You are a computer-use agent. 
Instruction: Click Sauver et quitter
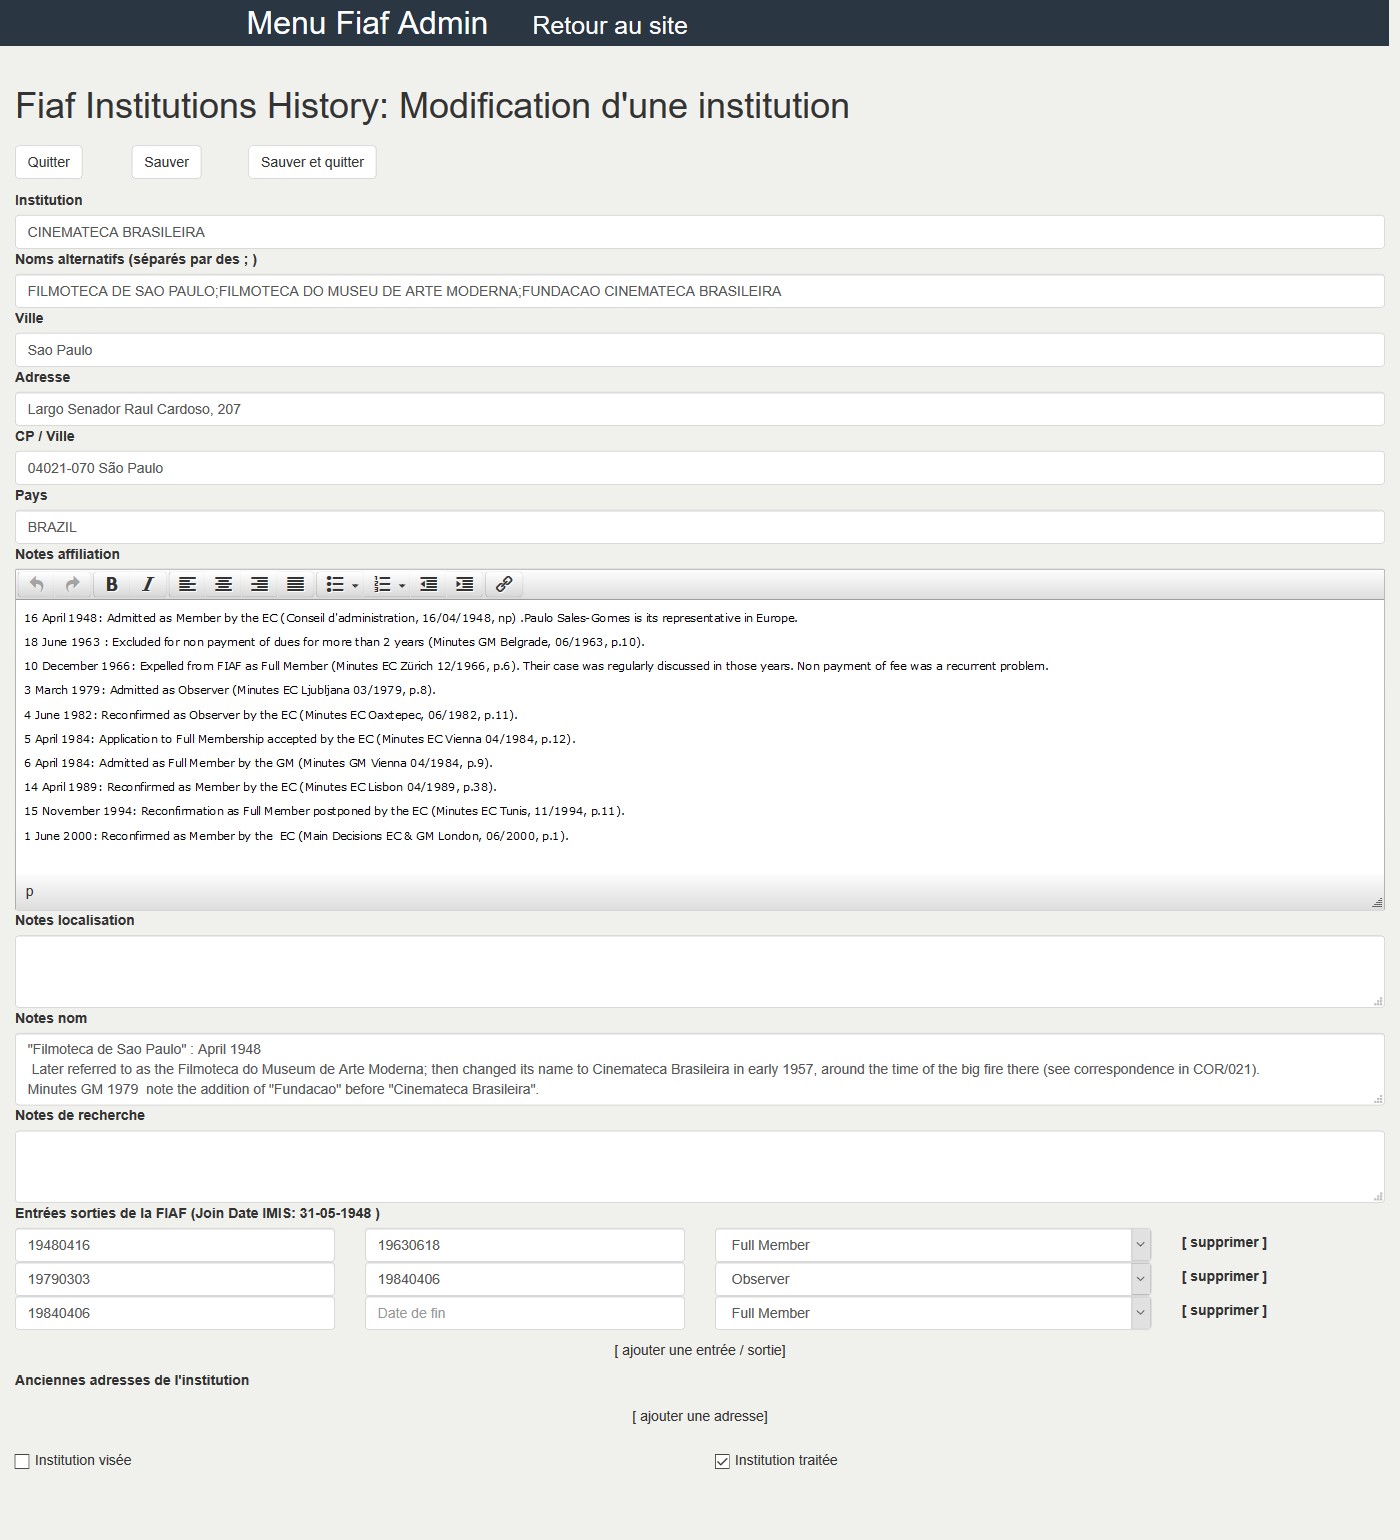tap(312, 162)
